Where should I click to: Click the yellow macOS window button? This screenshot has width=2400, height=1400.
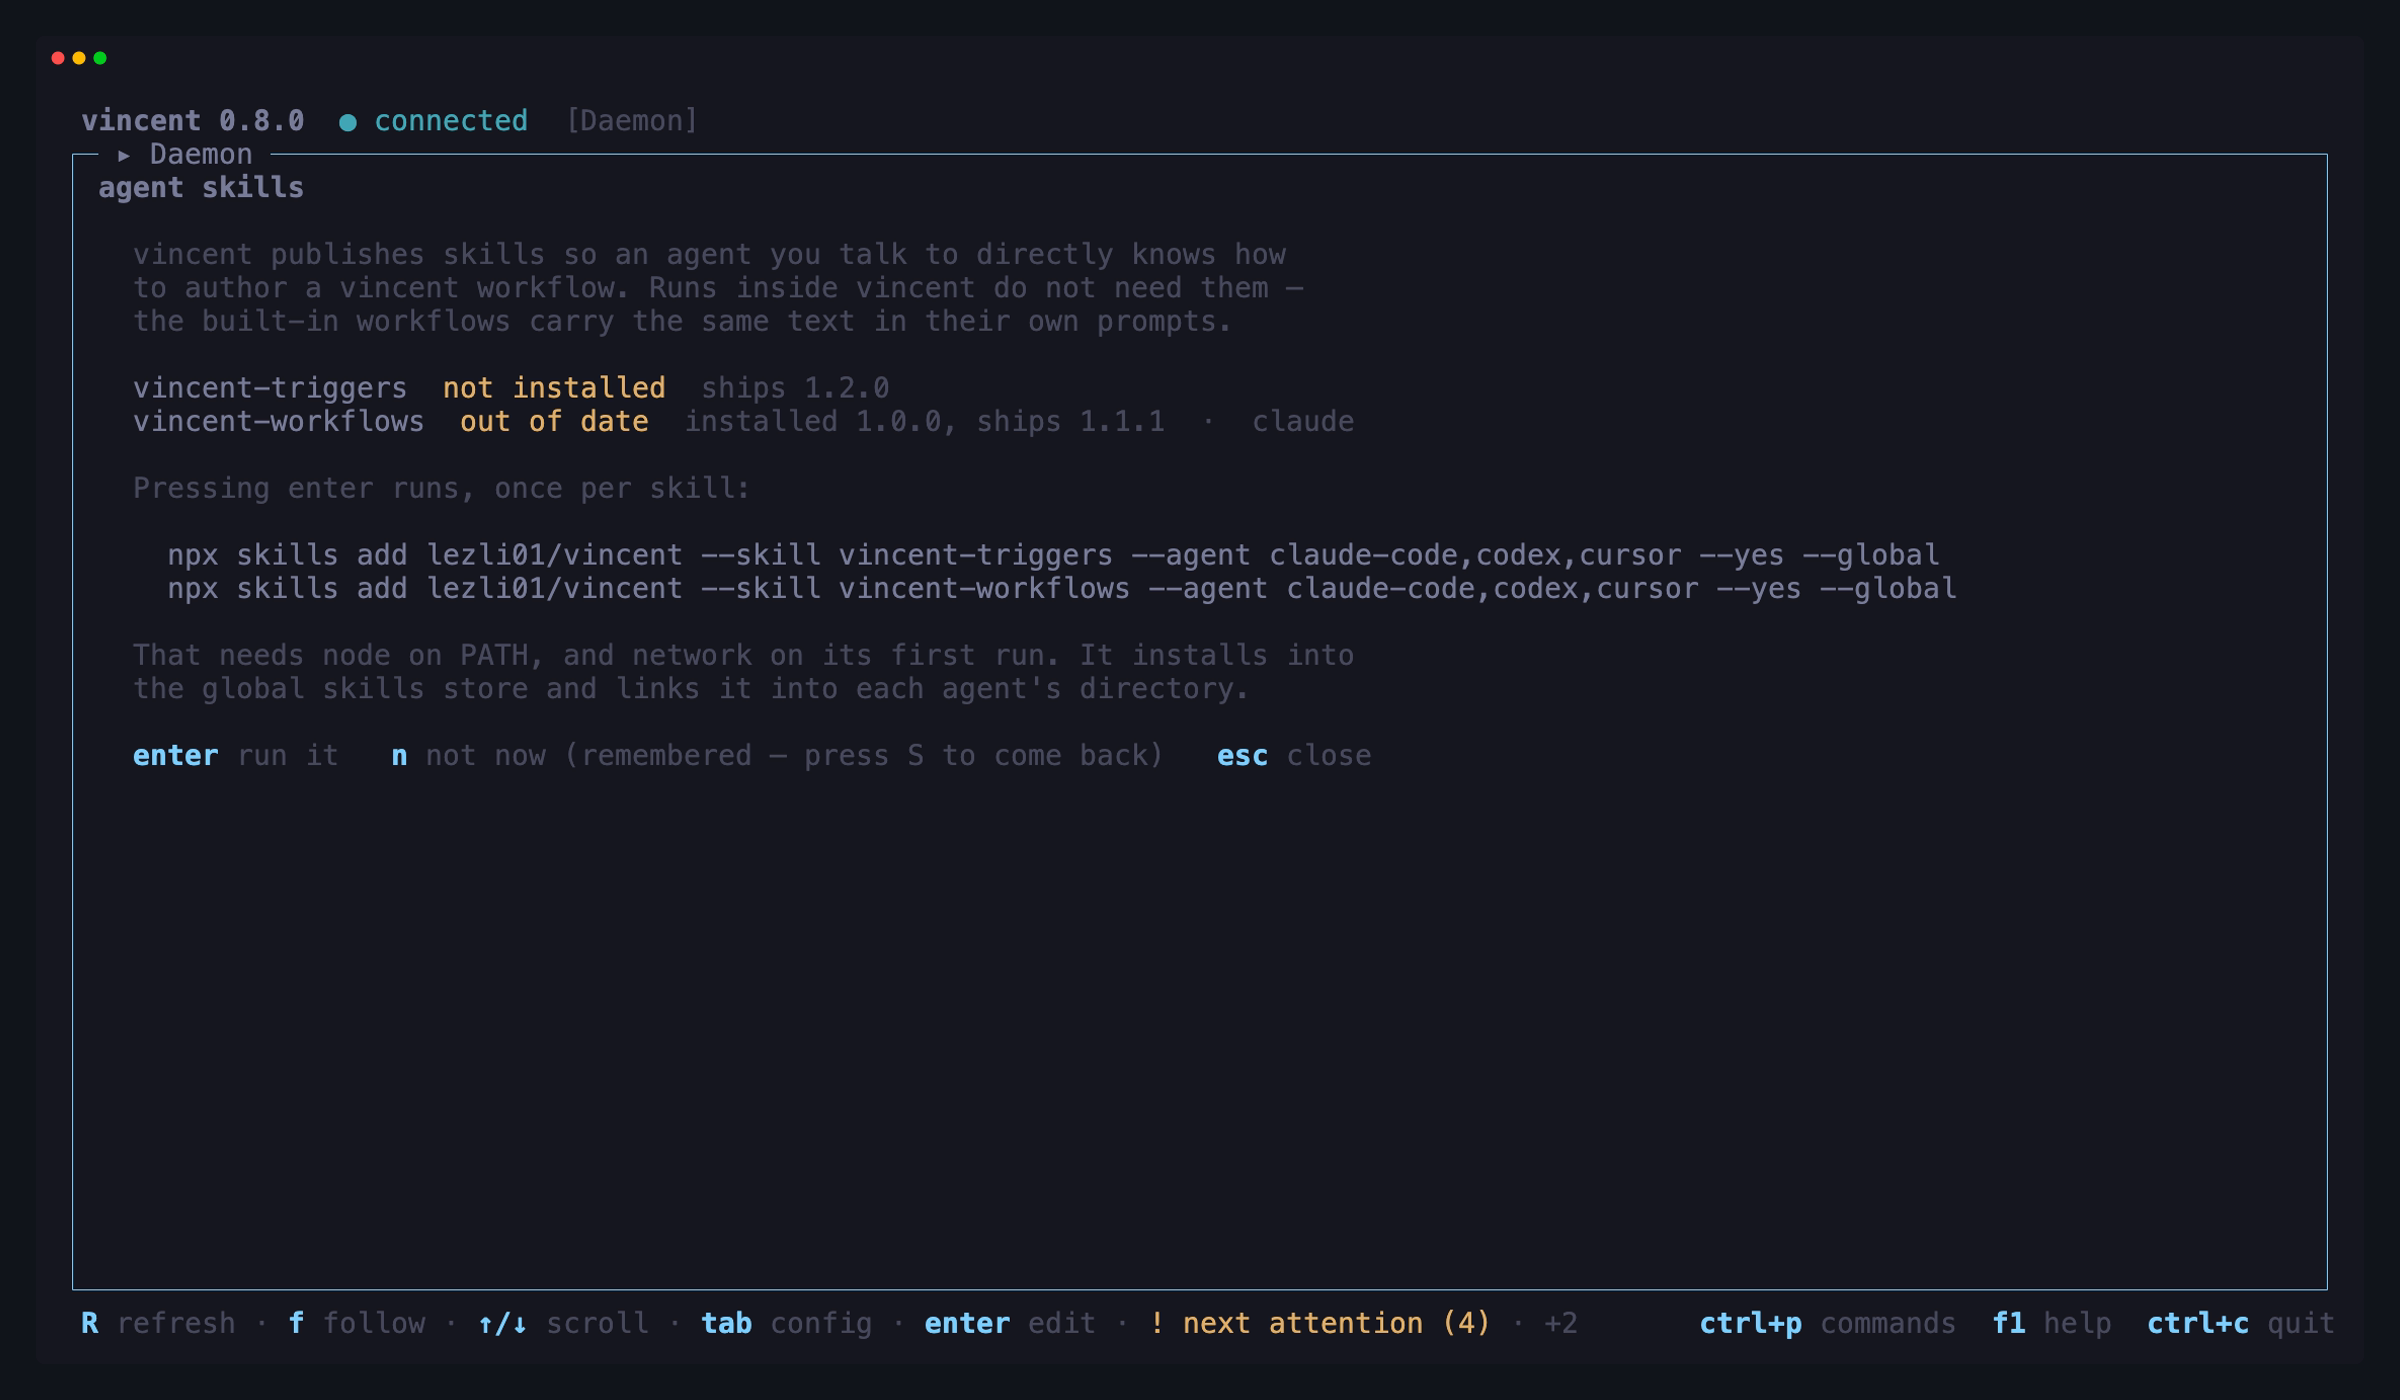click(79, 58)
